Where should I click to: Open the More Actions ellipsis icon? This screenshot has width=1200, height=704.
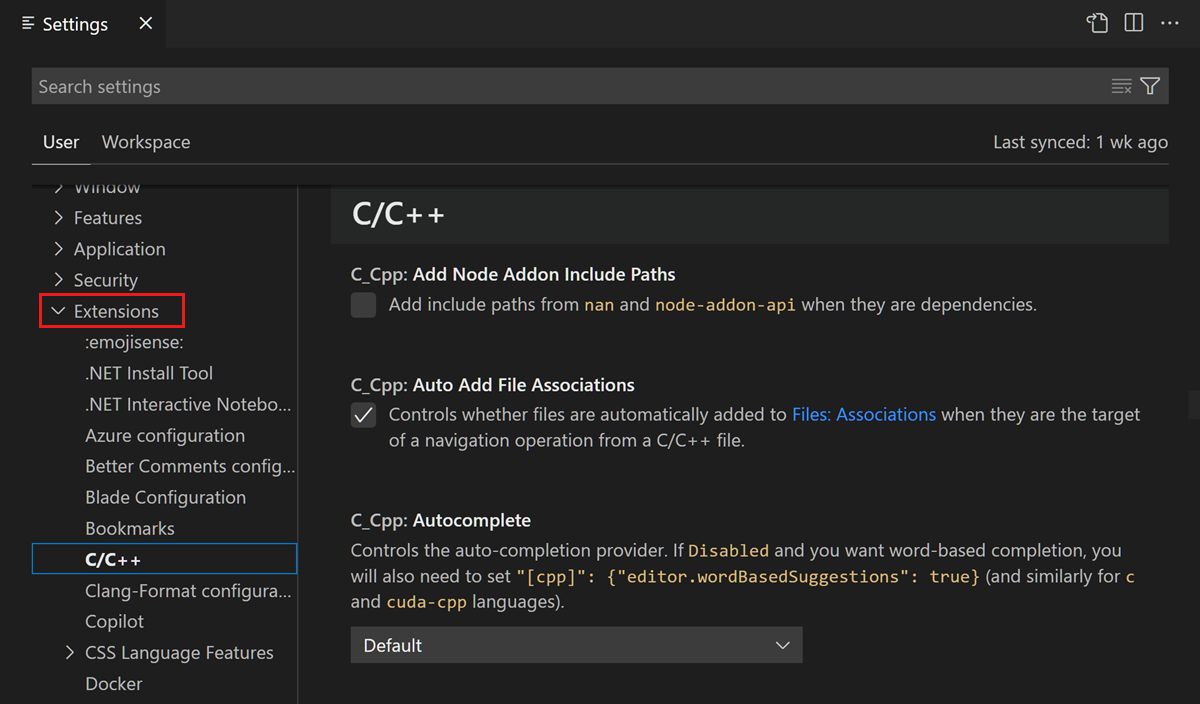coord(1170,22)
